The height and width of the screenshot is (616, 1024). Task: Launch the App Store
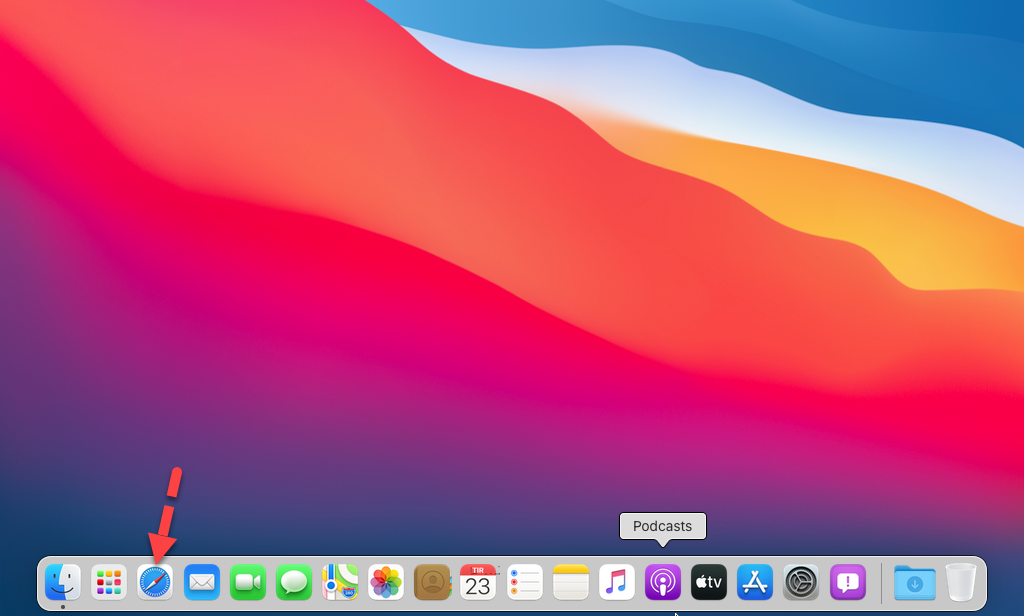coord(755,581)
